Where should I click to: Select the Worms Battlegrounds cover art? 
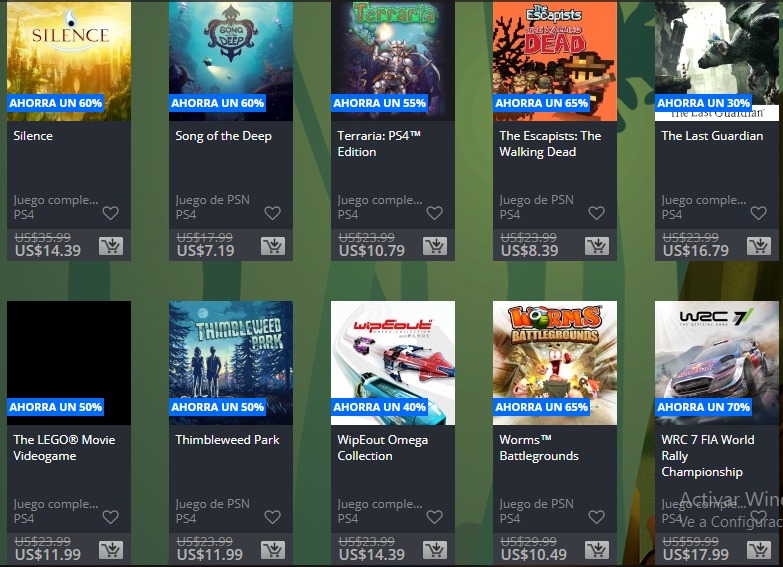[x=555, y=363]
